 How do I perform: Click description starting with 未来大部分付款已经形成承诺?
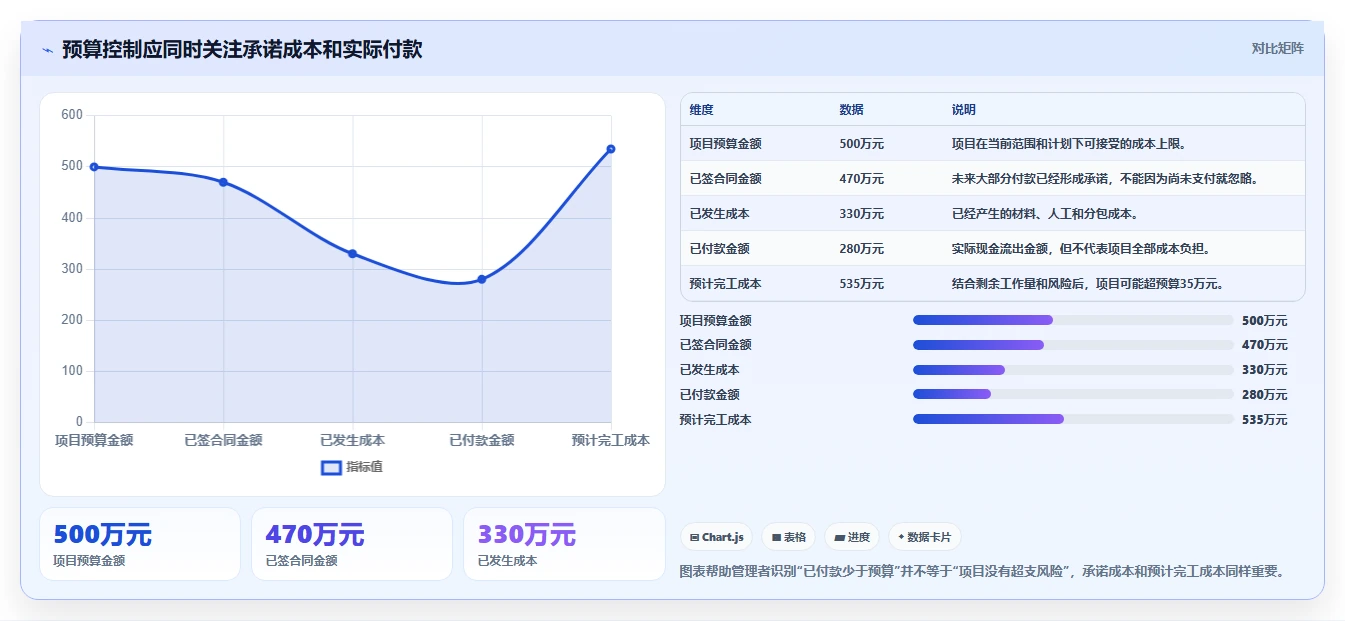(1105, 179)
